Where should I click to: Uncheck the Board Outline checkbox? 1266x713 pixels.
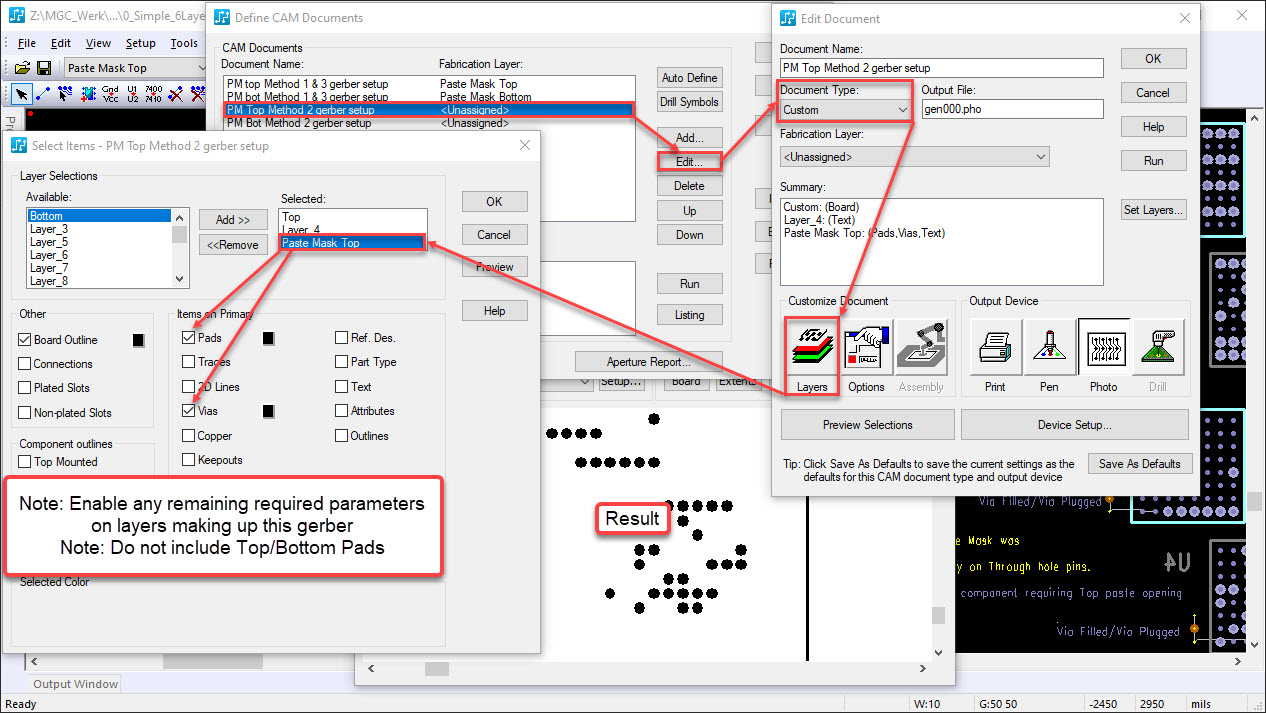26,340
